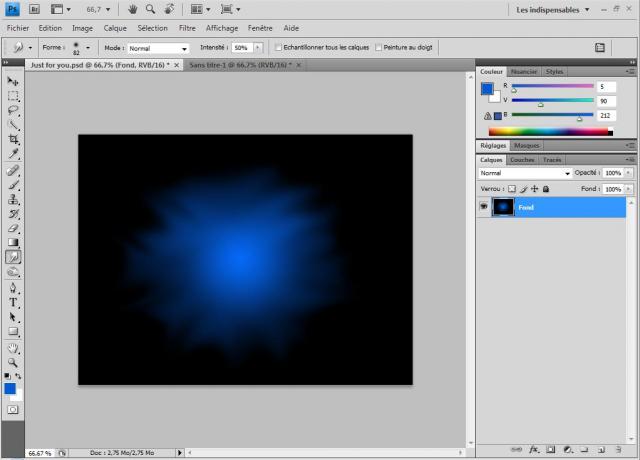Click the foreground color swatch in toolbox
This screenshot has width=640, height=460.
coord(10,389)
